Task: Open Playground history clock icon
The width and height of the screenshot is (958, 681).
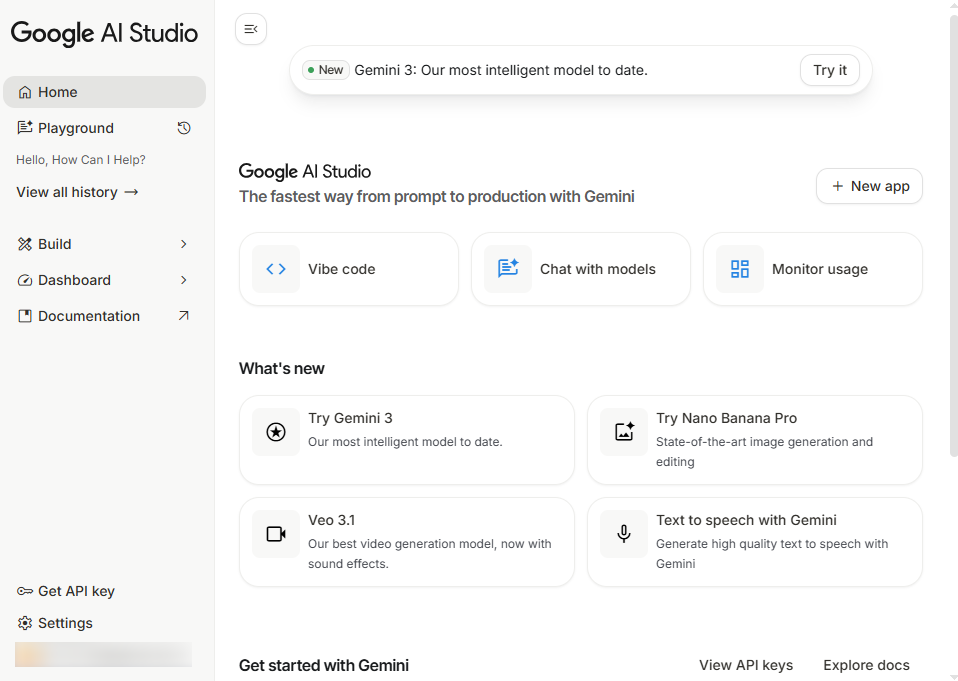Action: tap(184, 128)
